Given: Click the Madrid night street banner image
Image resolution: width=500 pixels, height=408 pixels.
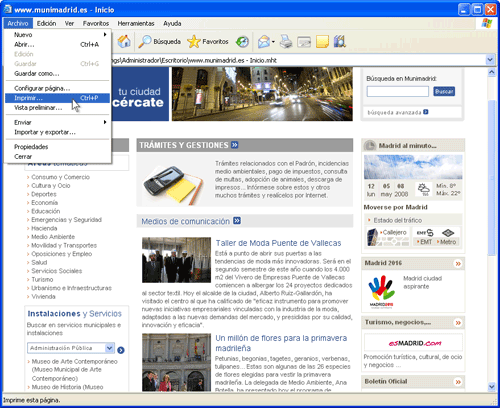Looking at the screenshot, I should [x=262, y=94].
